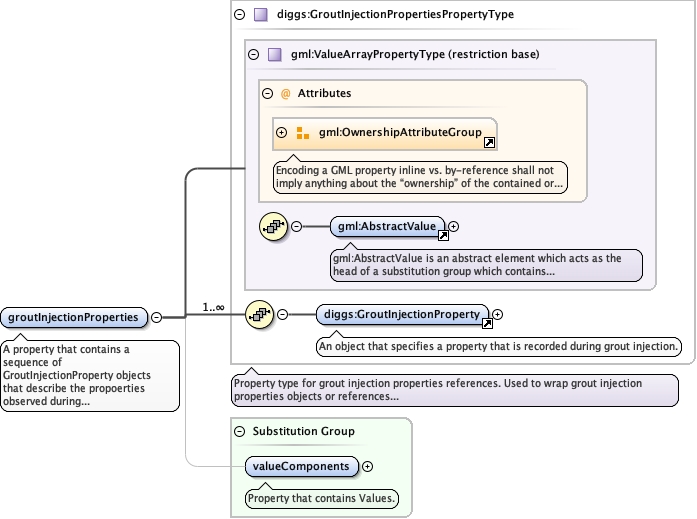Expand the valueComponents element
Image resolution: width=697 pixels, height=519 pixels.
(367, 466)
